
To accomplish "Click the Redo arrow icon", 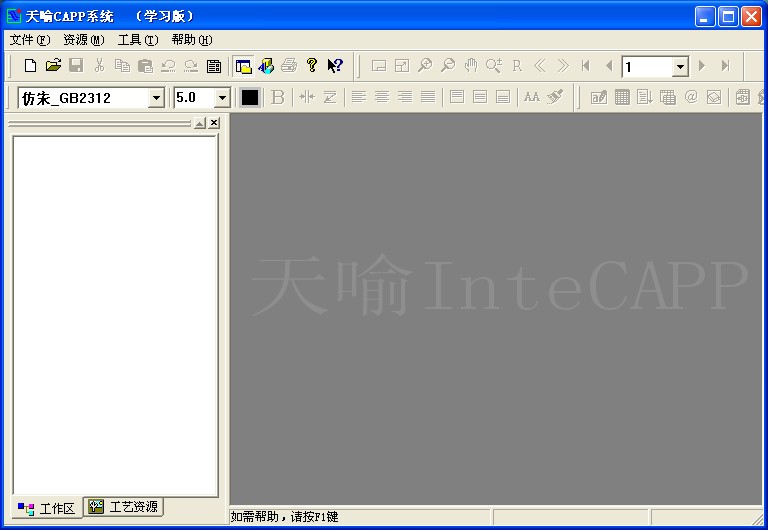I will 191,66.
